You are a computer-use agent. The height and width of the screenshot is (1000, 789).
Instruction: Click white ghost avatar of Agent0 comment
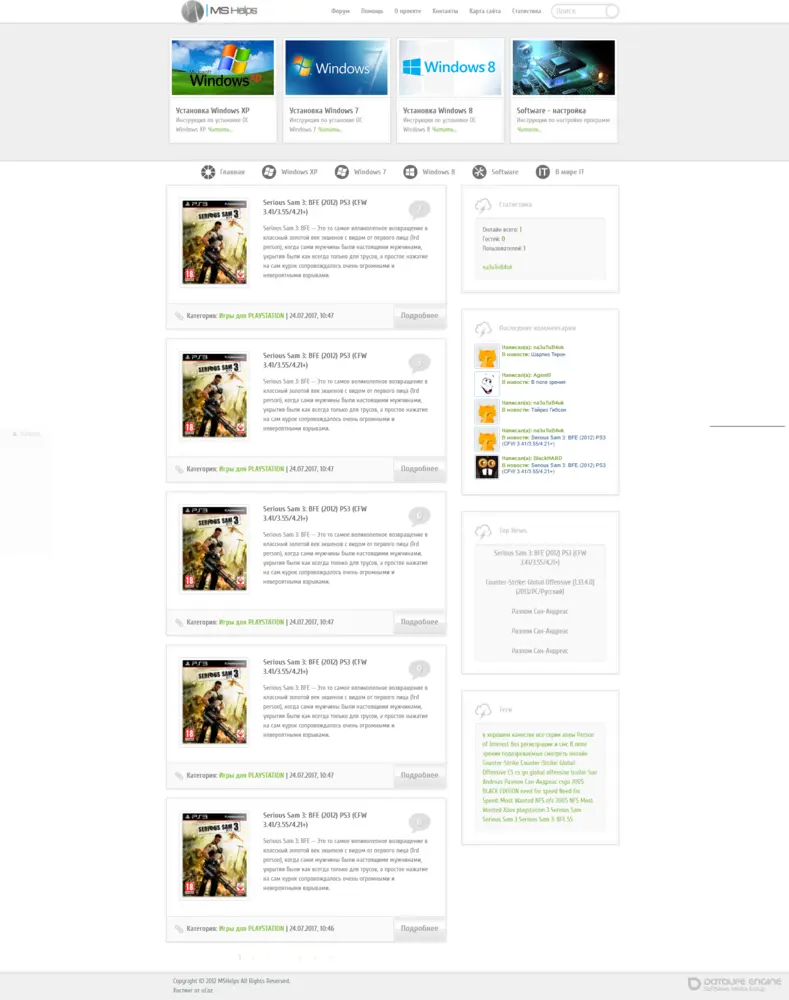point(487,384)
